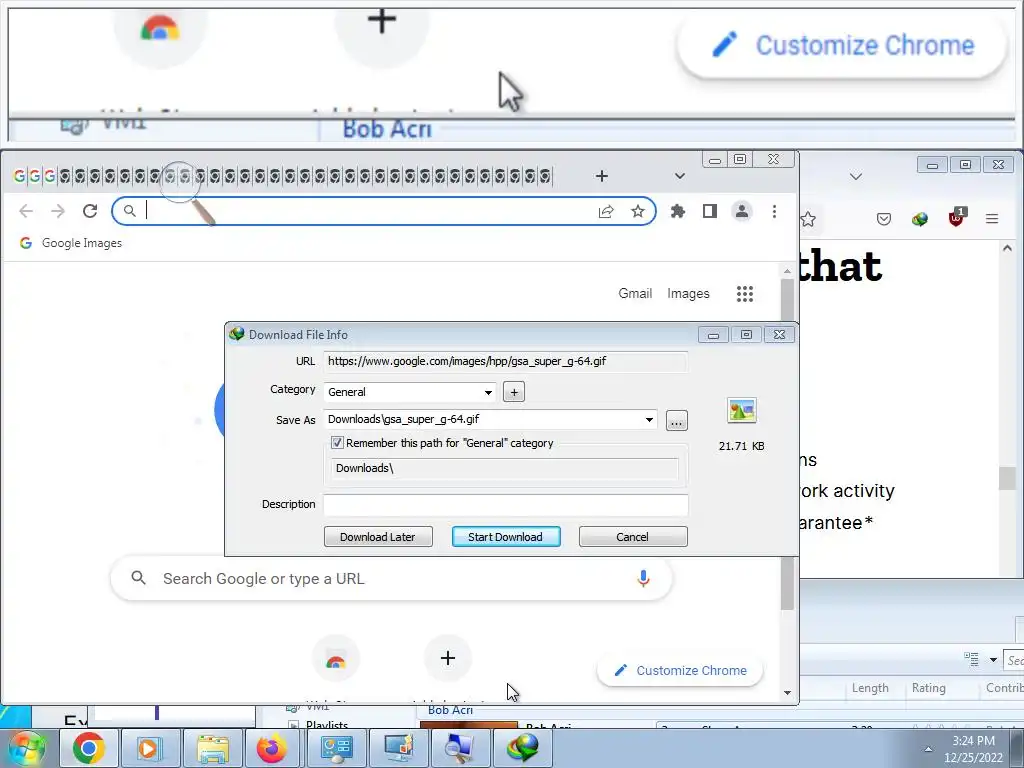Screen dimensions: 1024x768
Task: Open Images link on new tab page
Action: [x=688, y=294]
